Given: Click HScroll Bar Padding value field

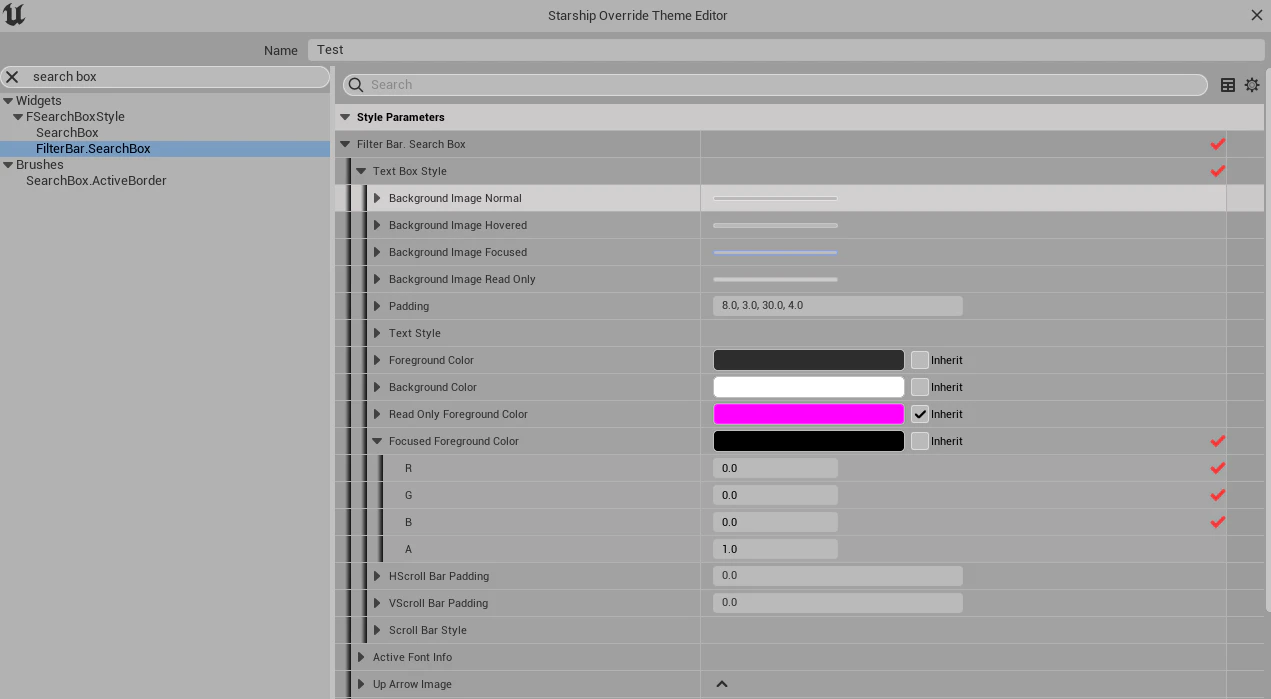Looking at the screenshot, I should [838, 576].
